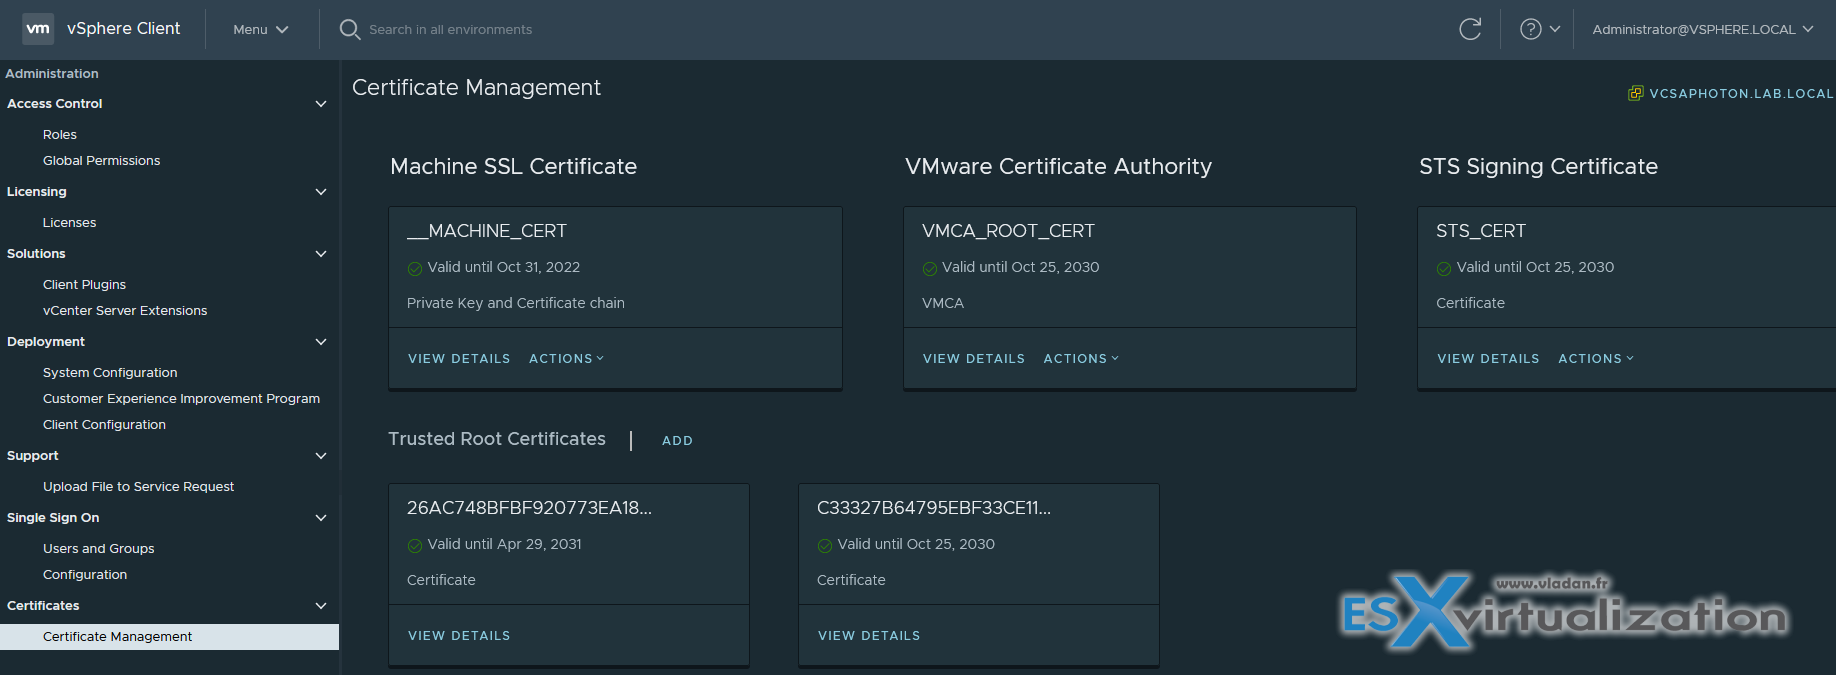View details of 26AC748BFBF920773EA18 root certificate
This screenshot has height=675, width=1836.
point(459,635)
